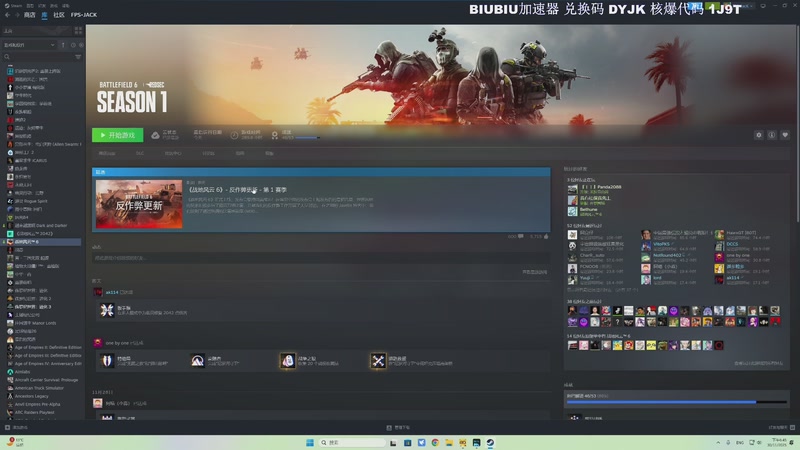This screenshot has width=800, height=450.
Task: Select American Truck Simulator in list
Action: point(36,388)
